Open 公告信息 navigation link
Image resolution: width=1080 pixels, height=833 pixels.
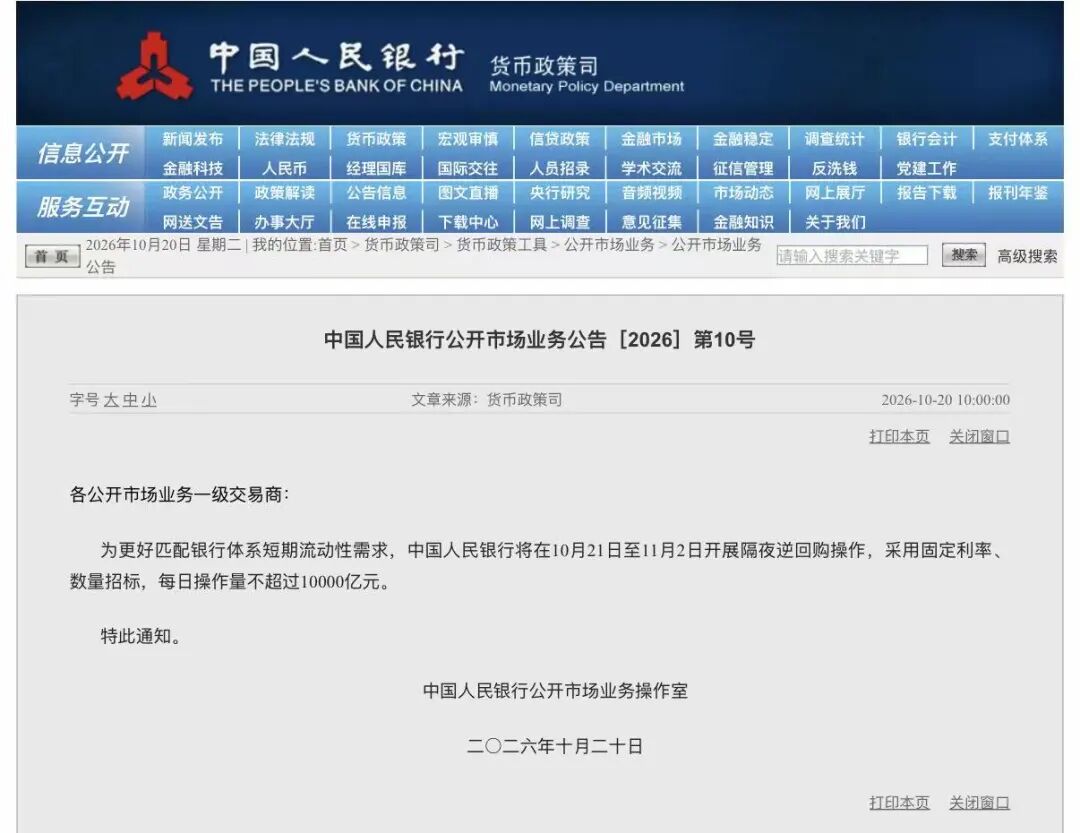tap(376, 193)
